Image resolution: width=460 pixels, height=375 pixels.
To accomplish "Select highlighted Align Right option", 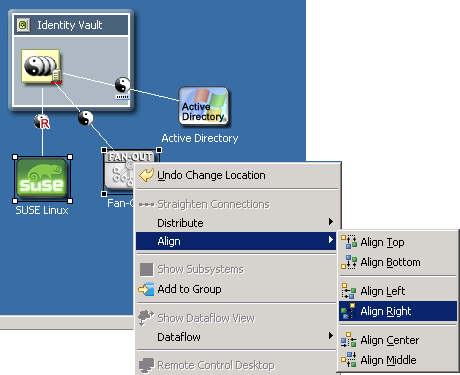I will 398,311.
